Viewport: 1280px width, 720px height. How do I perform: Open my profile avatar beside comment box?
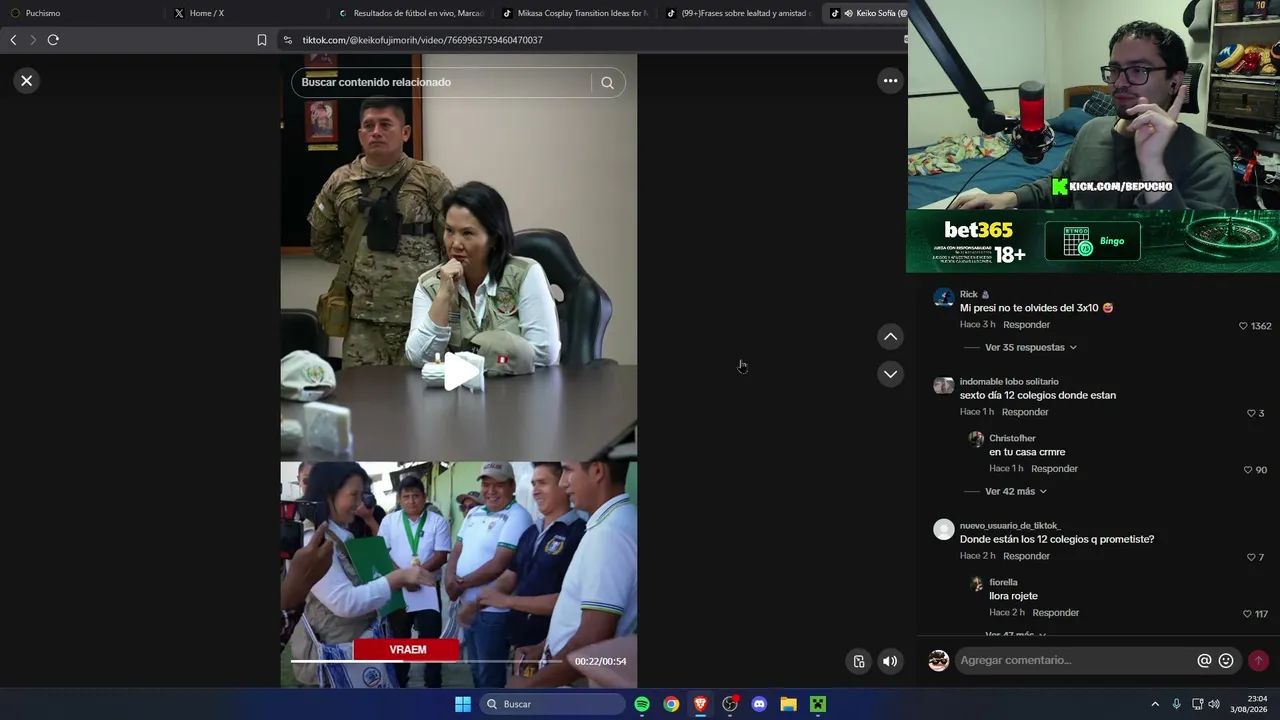[938, 660]
